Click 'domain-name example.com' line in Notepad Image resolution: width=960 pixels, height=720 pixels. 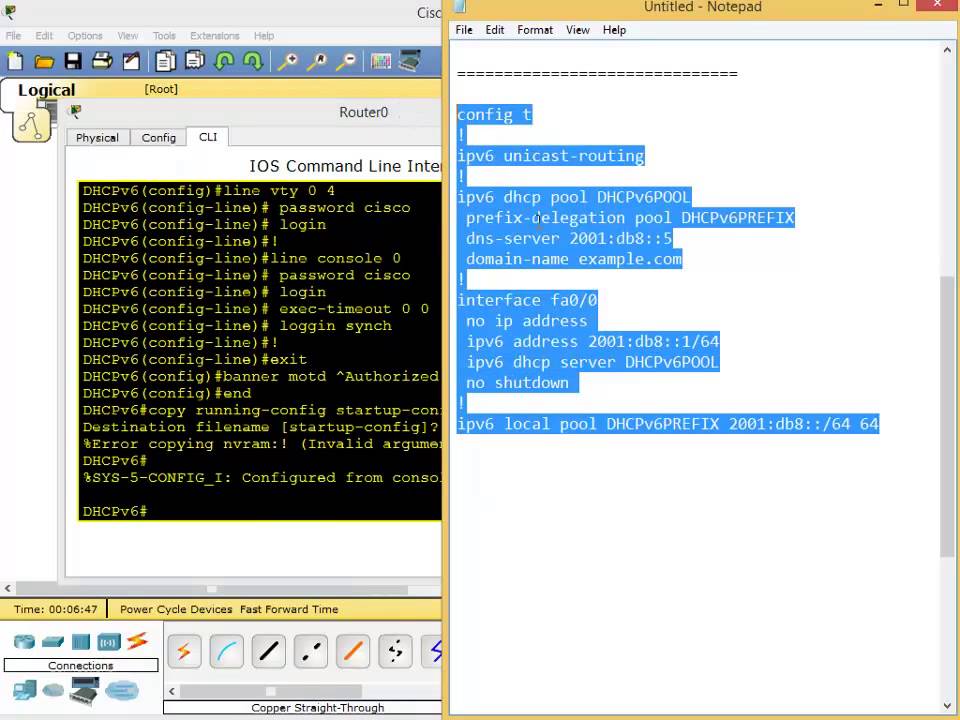[574, 259]
